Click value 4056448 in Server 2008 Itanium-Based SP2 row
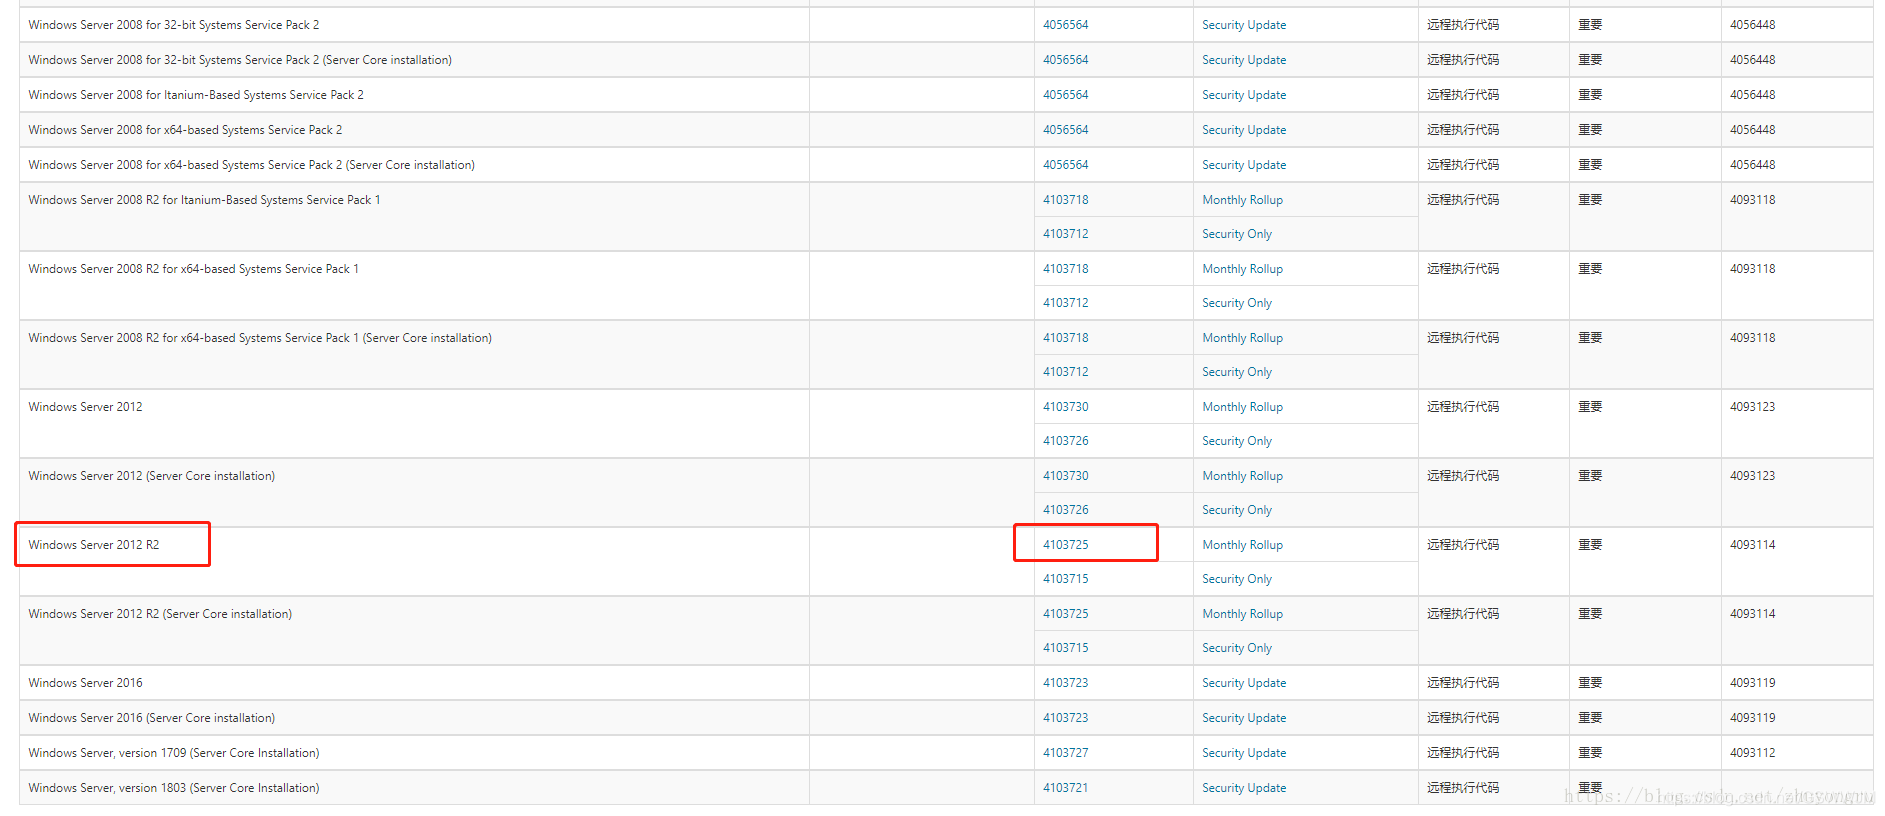 [x=1752, y=95]
